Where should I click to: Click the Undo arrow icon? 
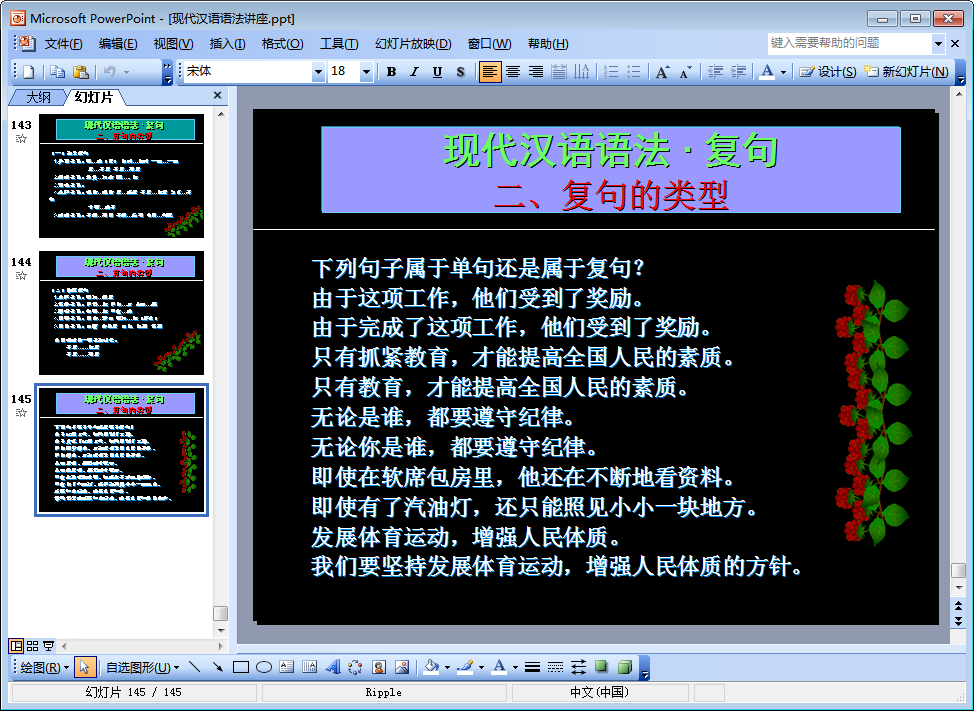[110, 72]
